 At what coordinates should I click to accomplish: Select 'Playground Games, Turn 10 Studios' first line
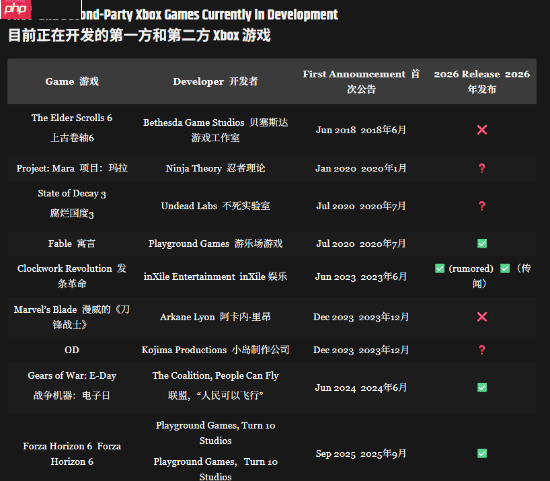click(x=215, y=433)
